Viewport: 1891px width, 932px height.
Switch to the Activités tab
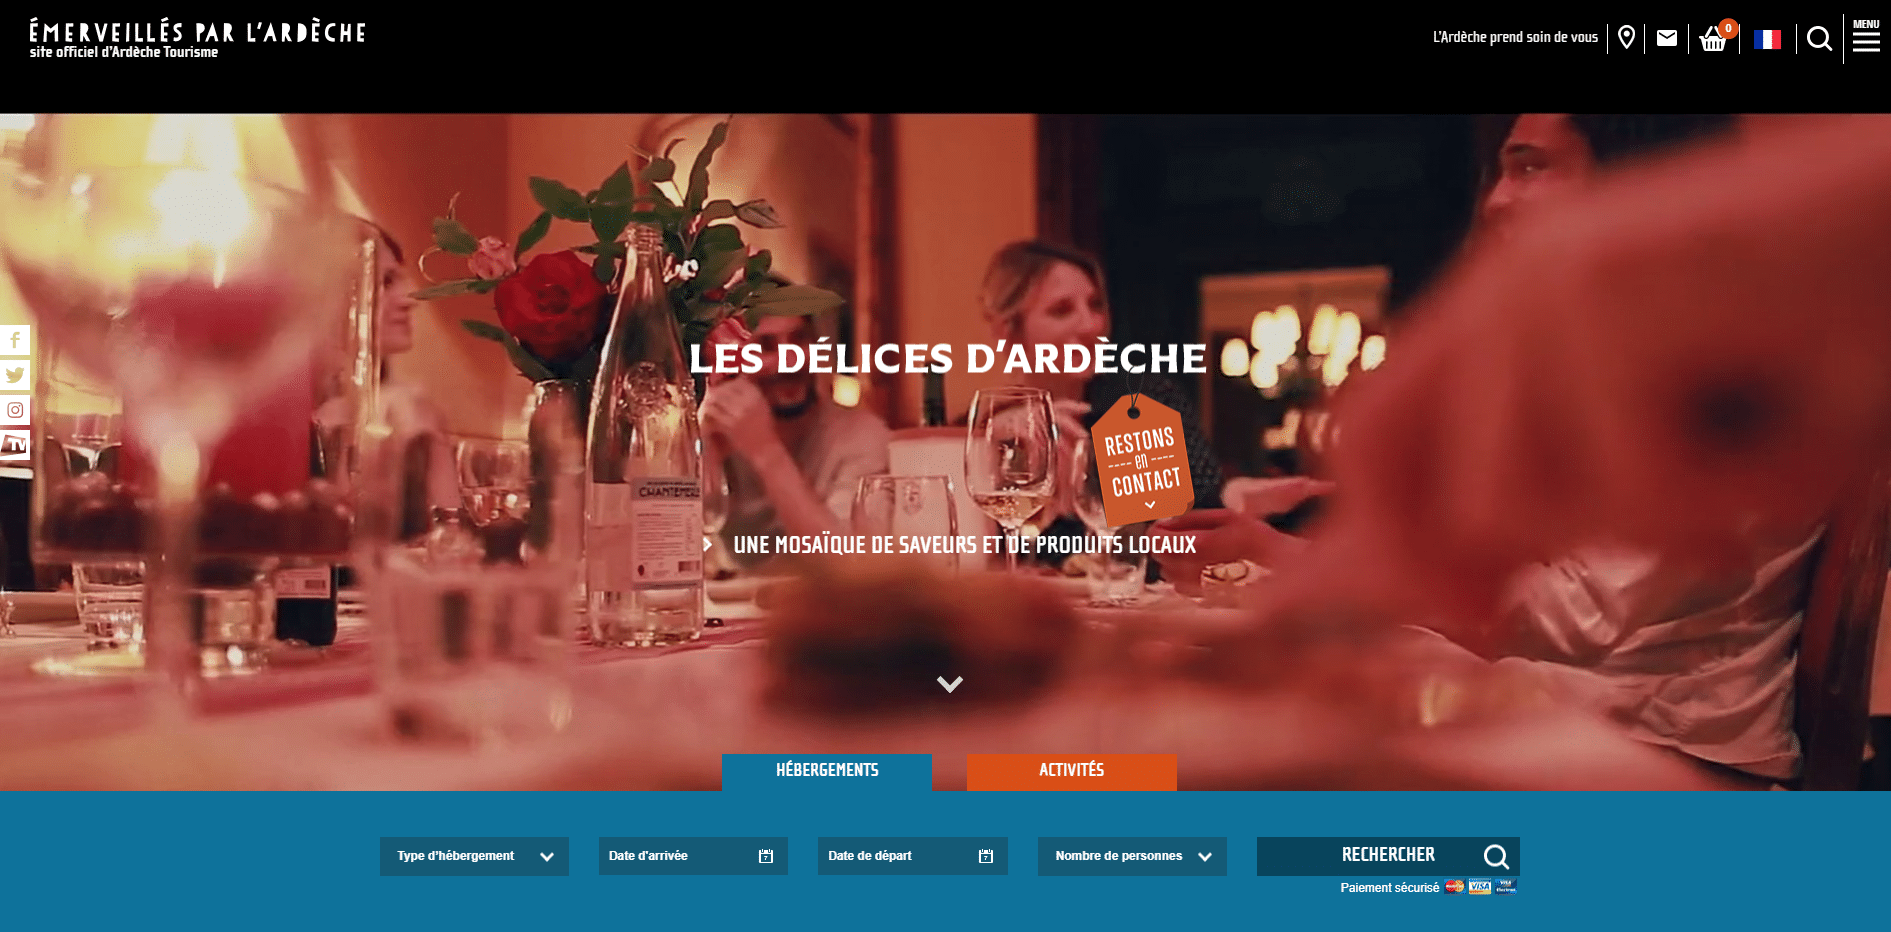1072,771
